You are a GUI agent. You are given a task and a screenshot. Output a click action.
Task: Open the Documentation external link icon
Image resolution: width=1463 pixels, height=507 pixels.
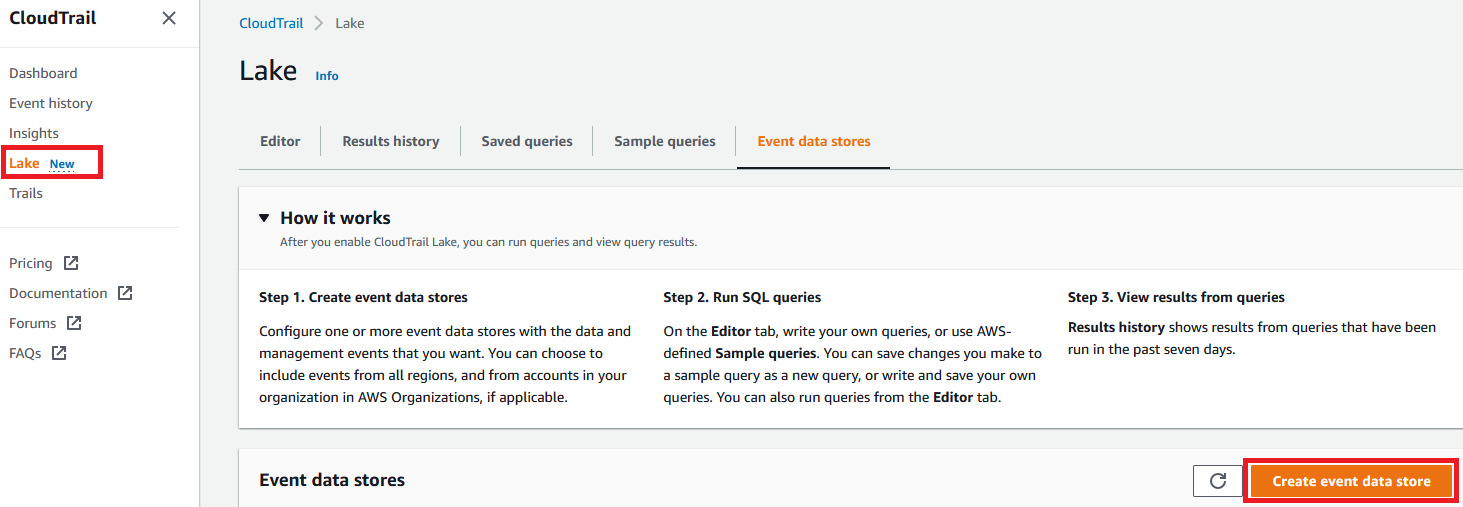click(x=125, y=293)
